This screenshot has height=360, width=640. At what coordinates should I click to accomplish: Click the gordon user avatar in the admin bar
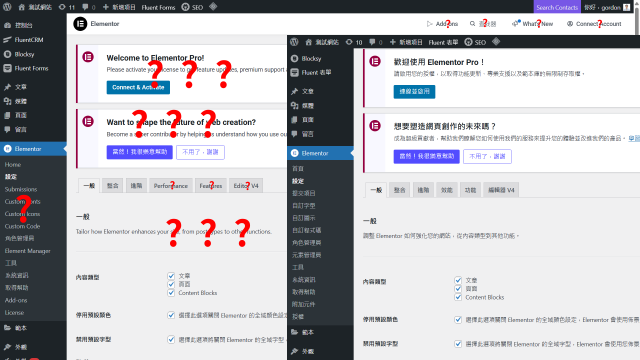pyautogui.click(x=627, y=7)
